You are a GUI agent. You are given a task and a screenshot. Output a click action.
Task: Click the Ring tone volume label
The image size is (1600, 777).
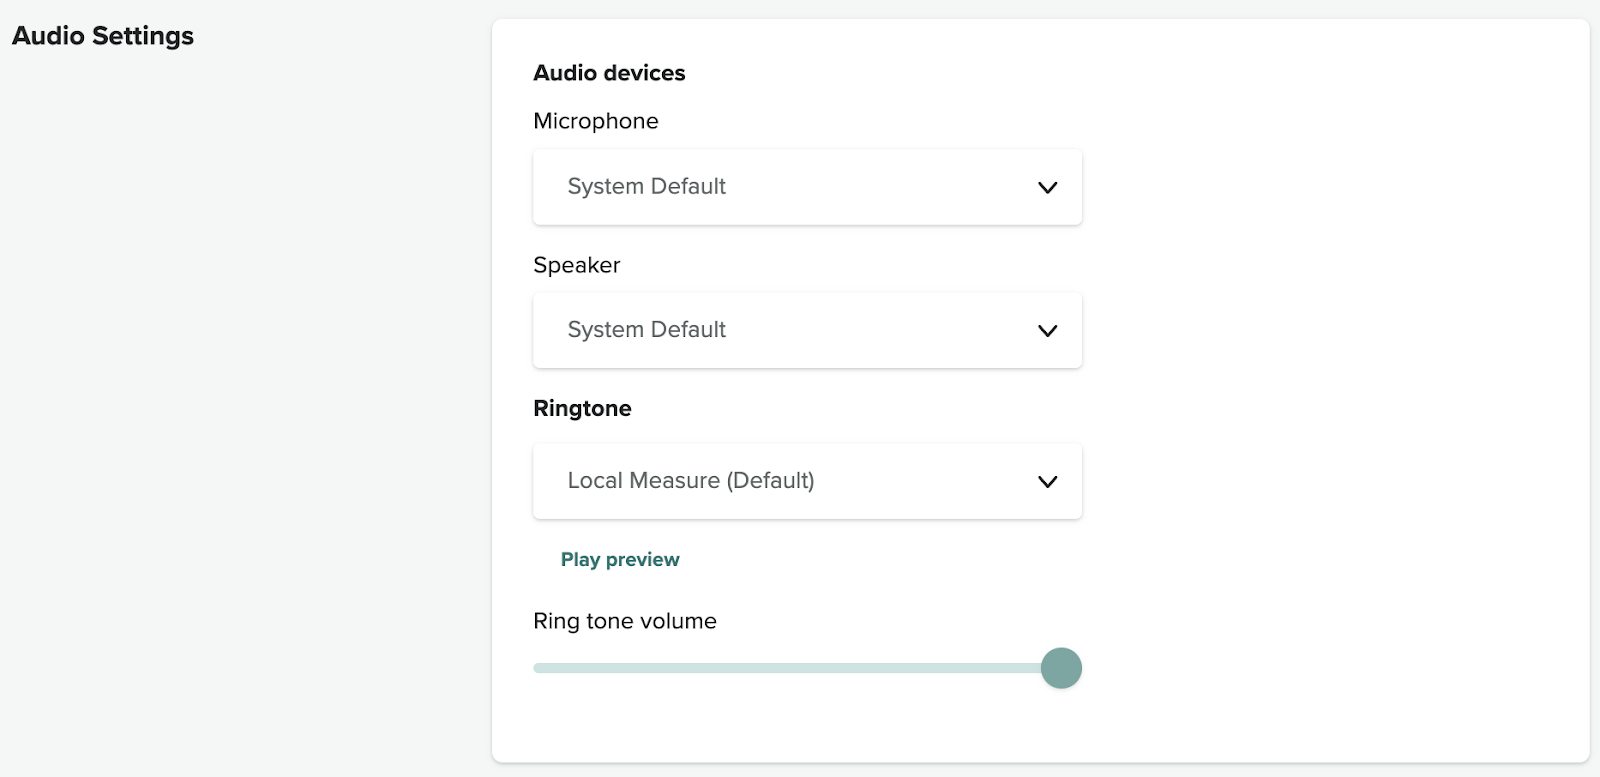(x=624, y=621)
